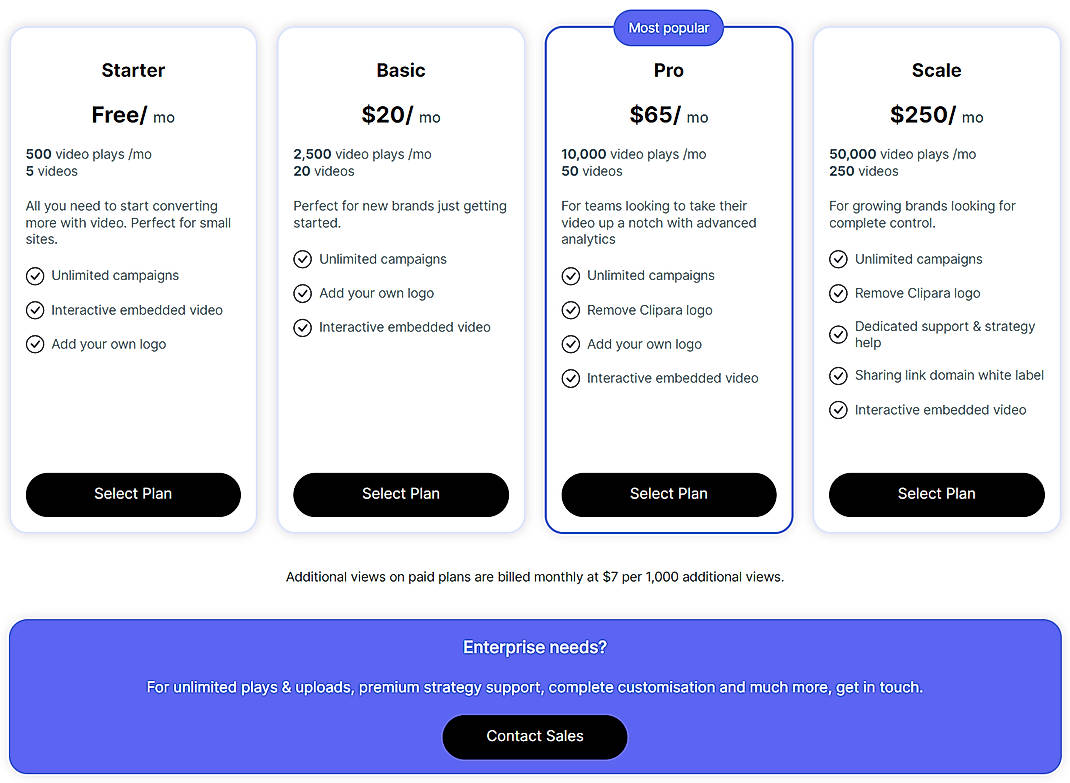Click the "Sharing link domain white label" checkmark

[x=838, y=376]
